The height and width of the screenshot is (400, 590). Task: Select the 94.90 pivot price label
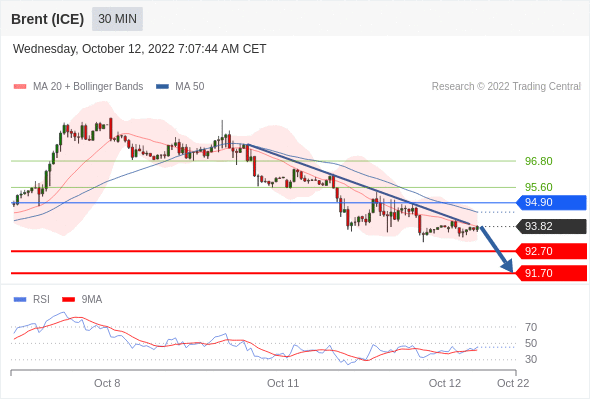coord(551,202)
